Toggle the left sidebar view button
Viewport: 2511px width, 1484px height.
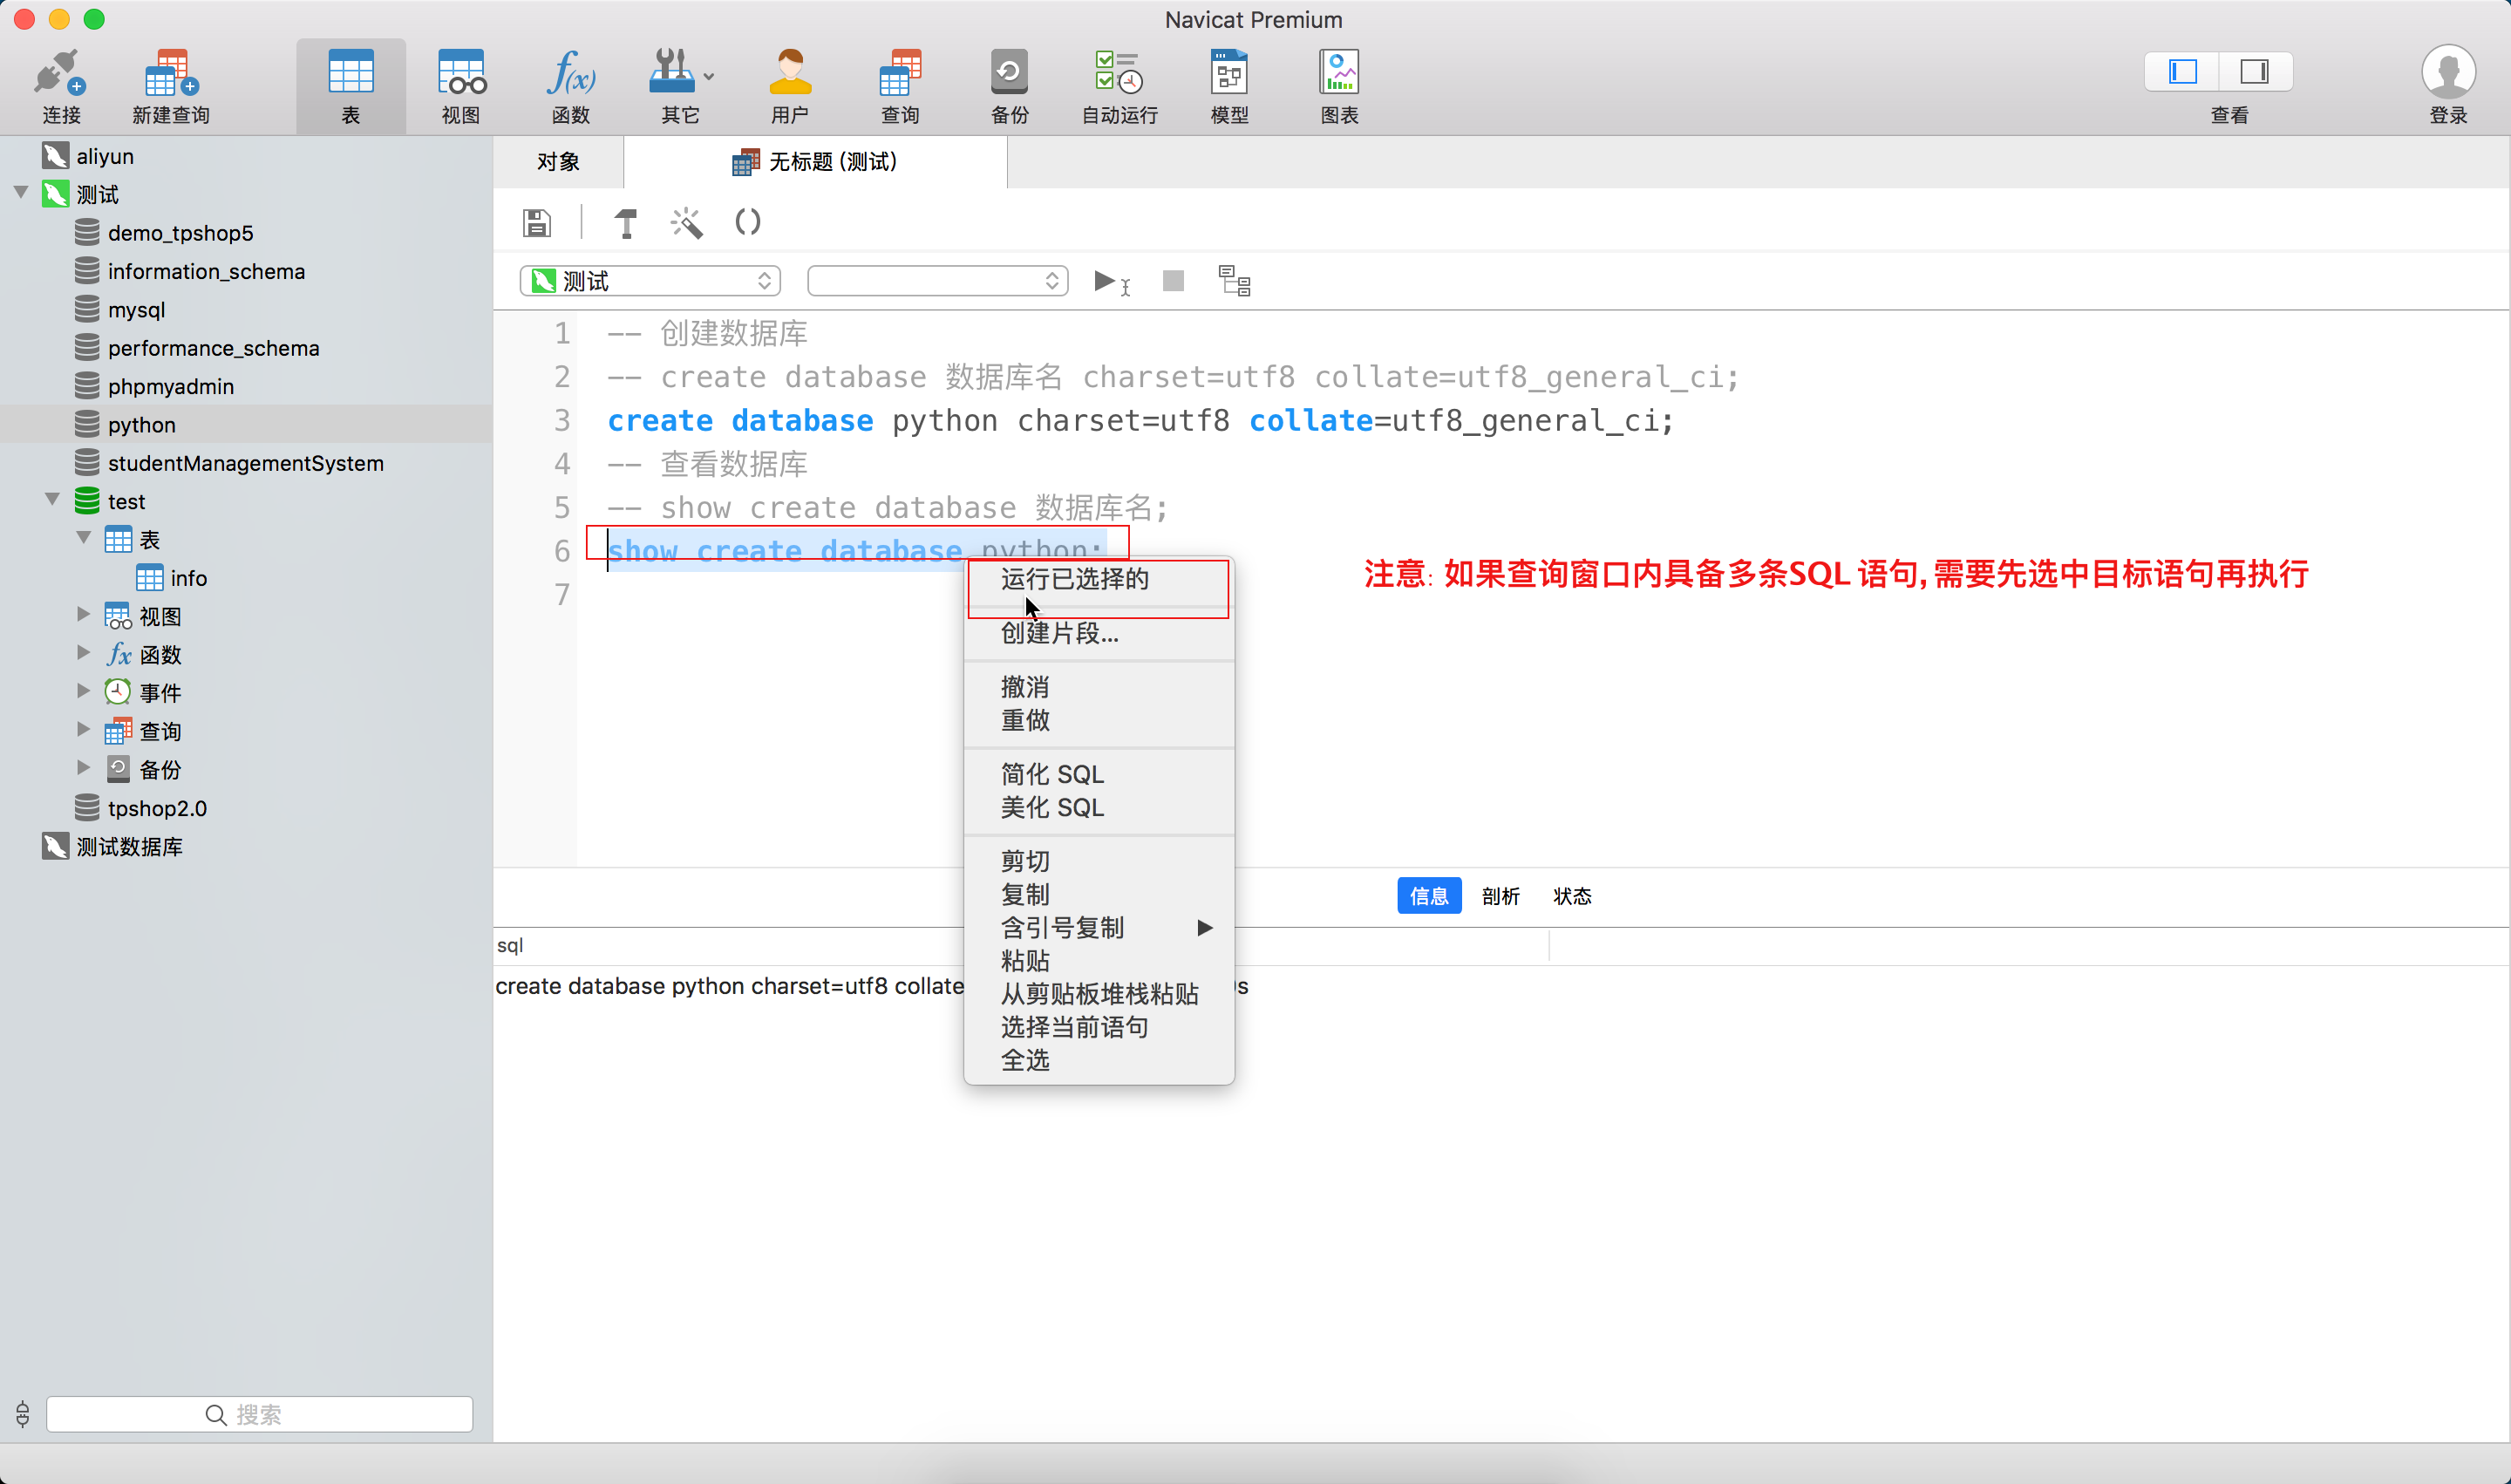click(2182, 71)
